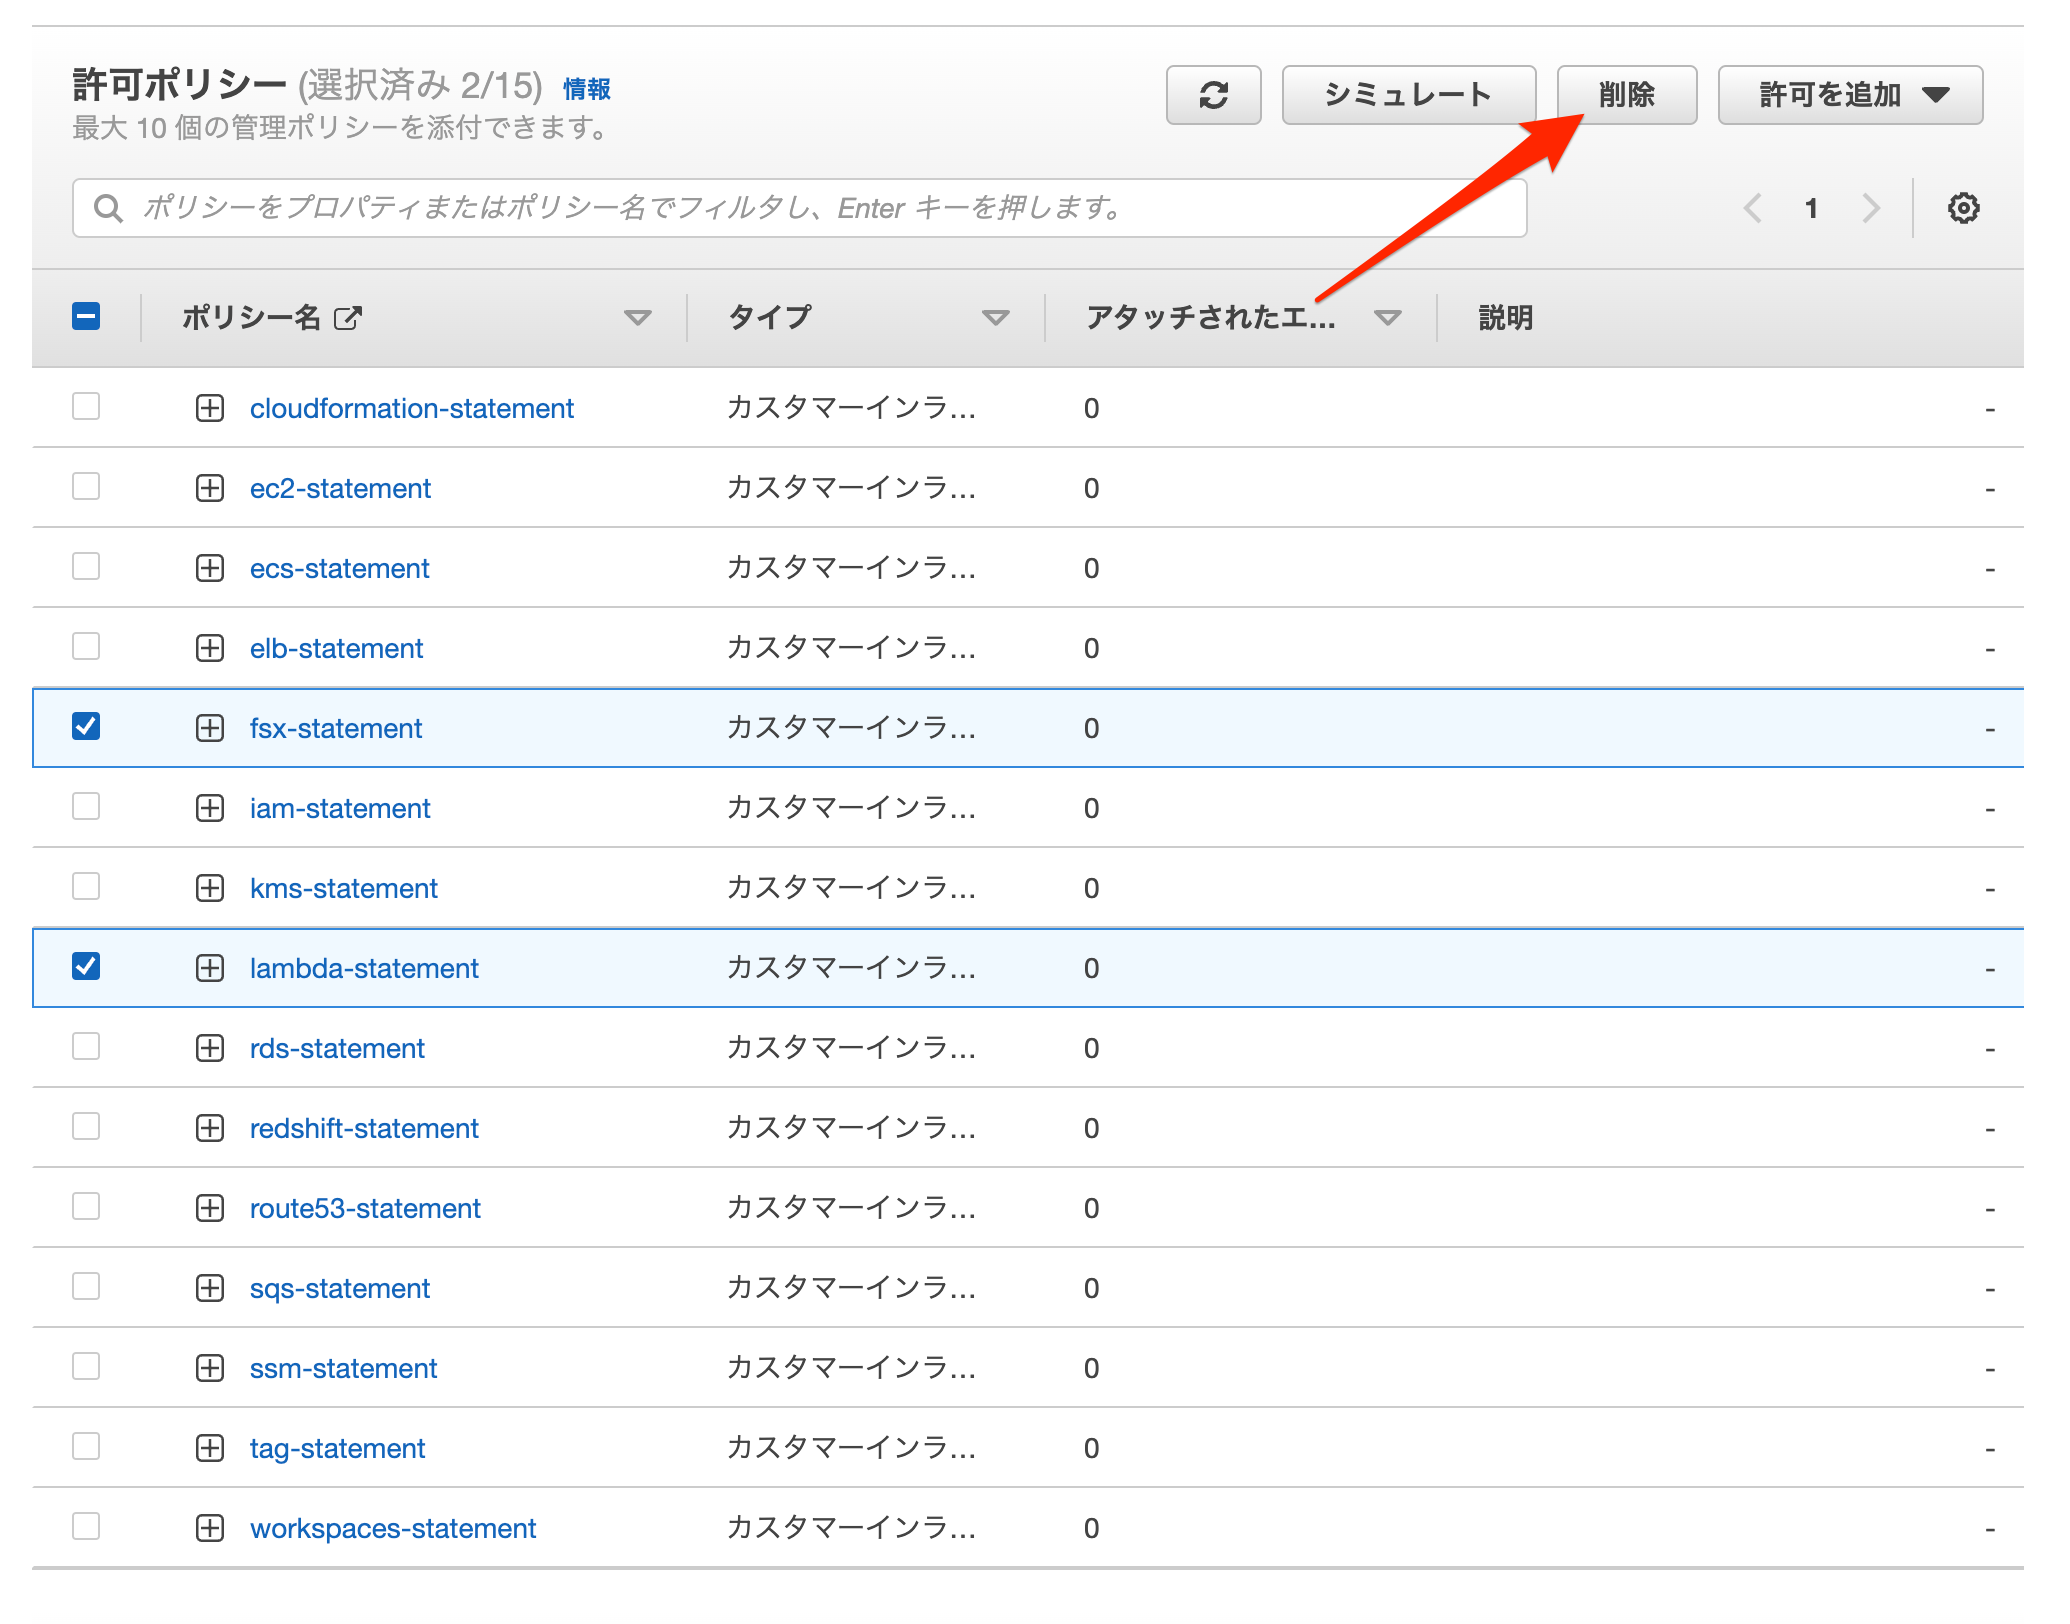Viewport: 2070px width, 1624px height.
Task: Click the シミュレート button
Action: click(1409, 95)
